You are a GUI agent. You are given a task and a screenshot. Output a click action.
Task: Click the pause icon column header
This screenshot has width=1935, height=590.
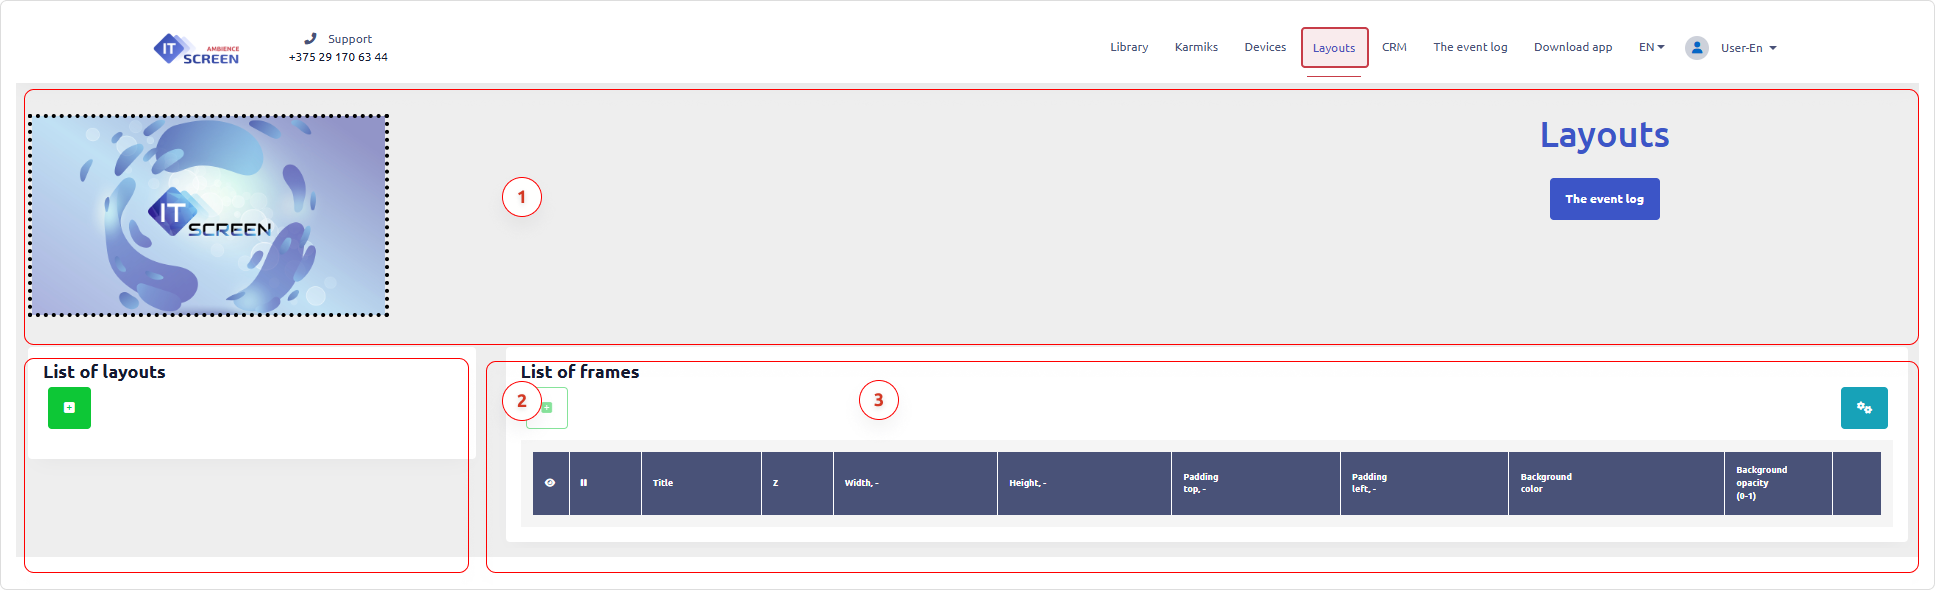point(584,483)
